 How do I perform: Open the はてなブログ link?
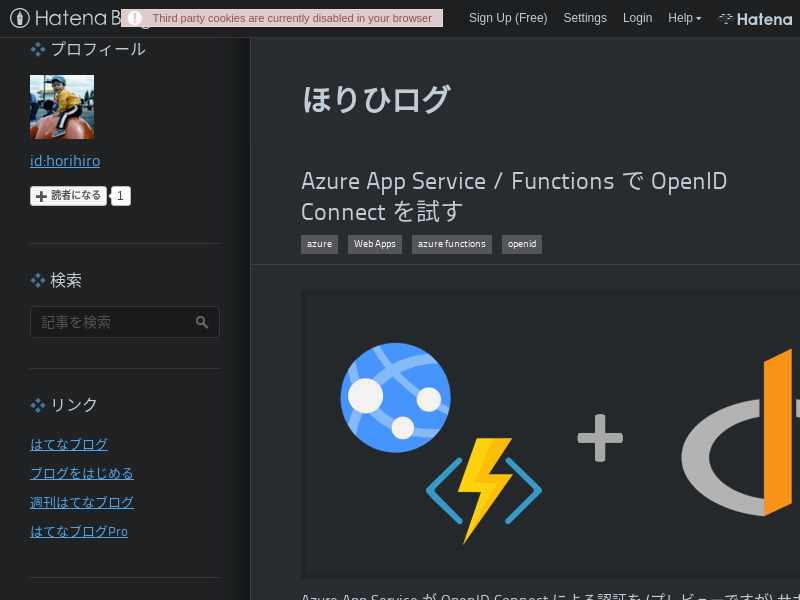coord(69,444)
